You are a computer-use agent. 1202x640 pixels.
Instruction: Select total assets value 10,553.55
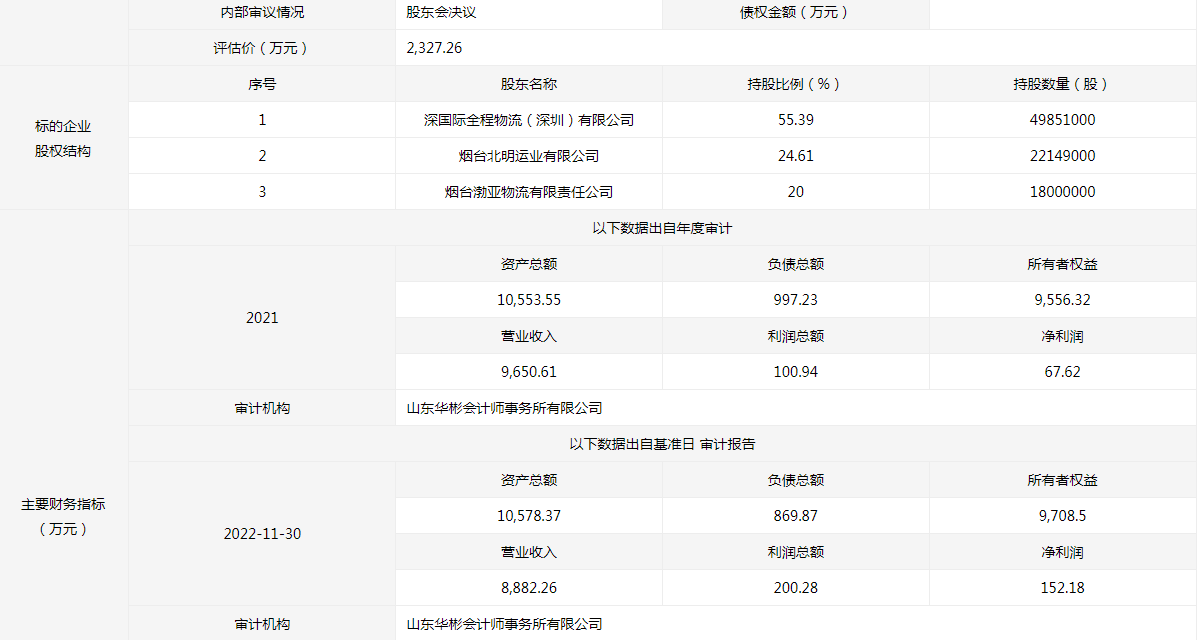click(528, 300)
